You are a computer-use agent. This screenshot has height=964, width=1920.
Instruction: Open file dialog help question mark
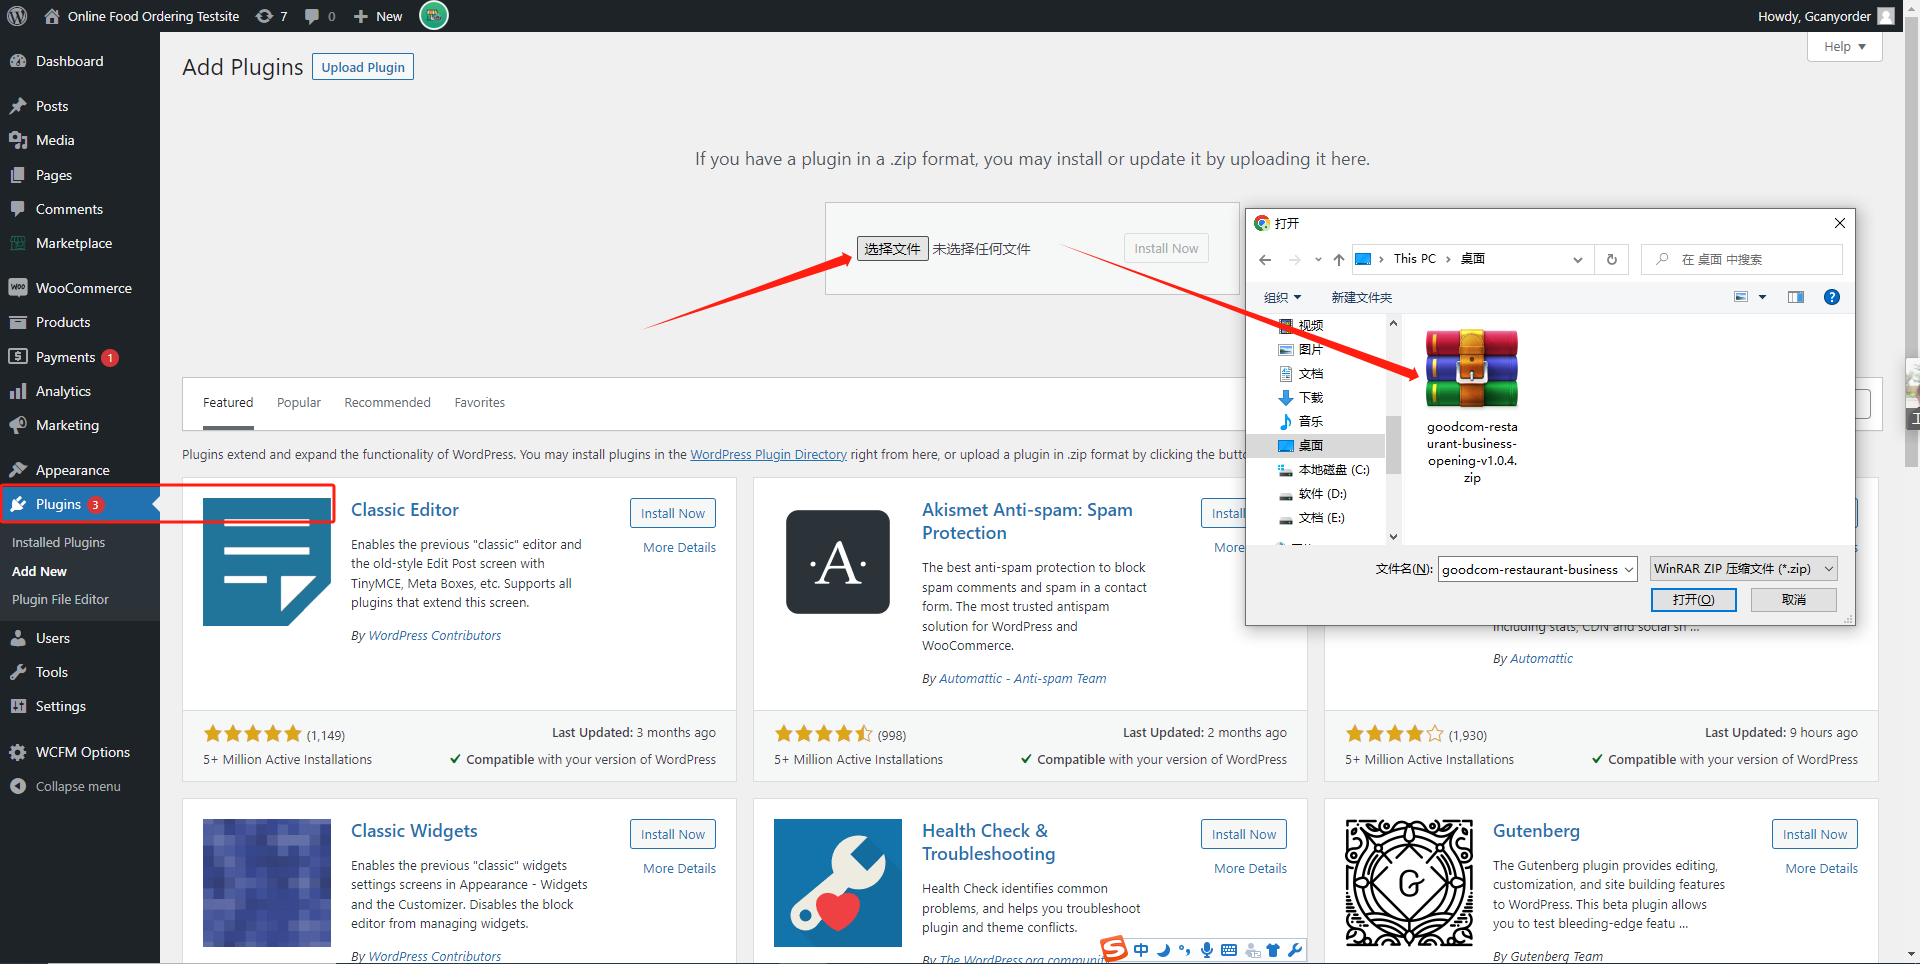point(1832,297)
